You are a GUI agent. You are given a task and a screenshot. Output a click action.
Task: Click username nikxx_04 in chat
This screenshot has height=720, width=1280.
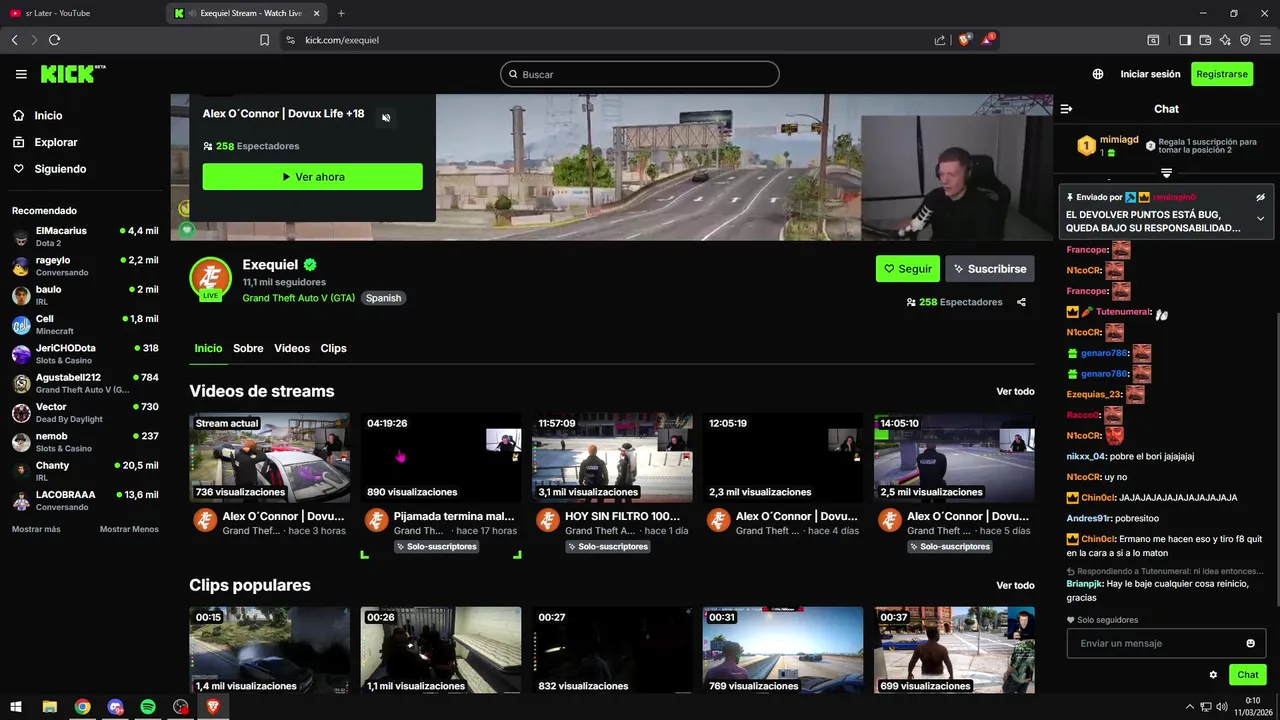tap(1086, 456)
